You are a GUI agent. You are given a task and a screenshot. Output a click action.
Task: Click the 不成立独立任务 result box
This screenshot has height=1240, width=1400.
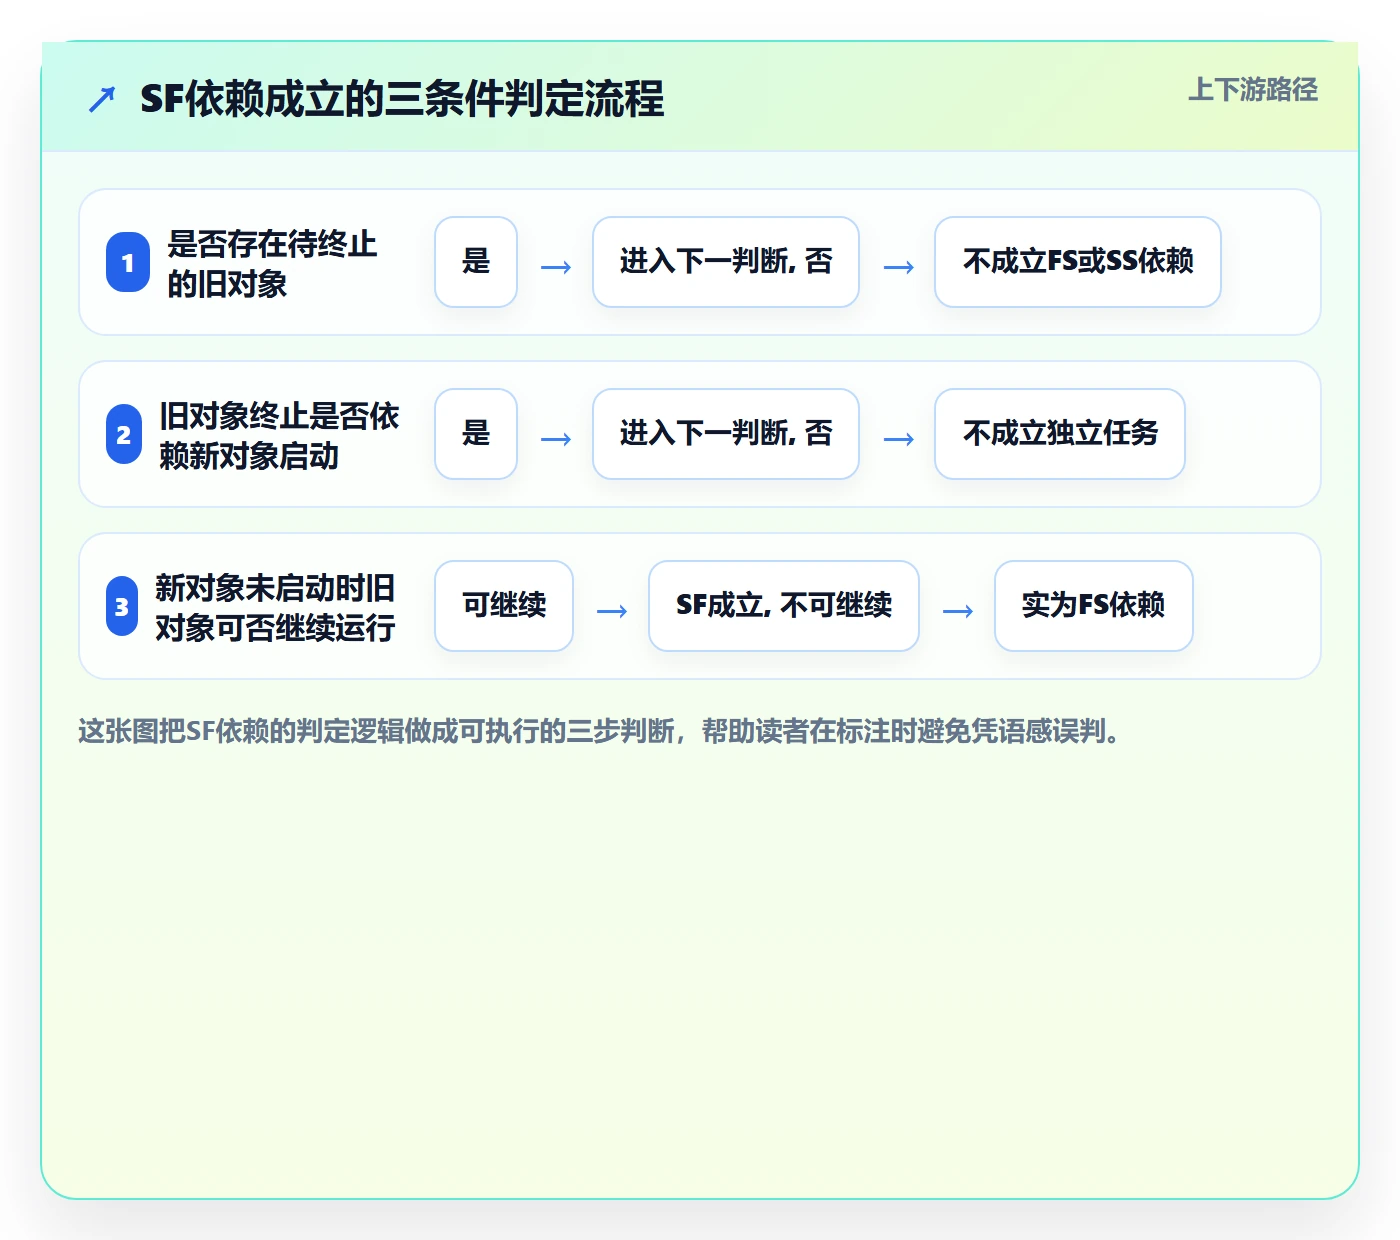[x=1060, y=434]
